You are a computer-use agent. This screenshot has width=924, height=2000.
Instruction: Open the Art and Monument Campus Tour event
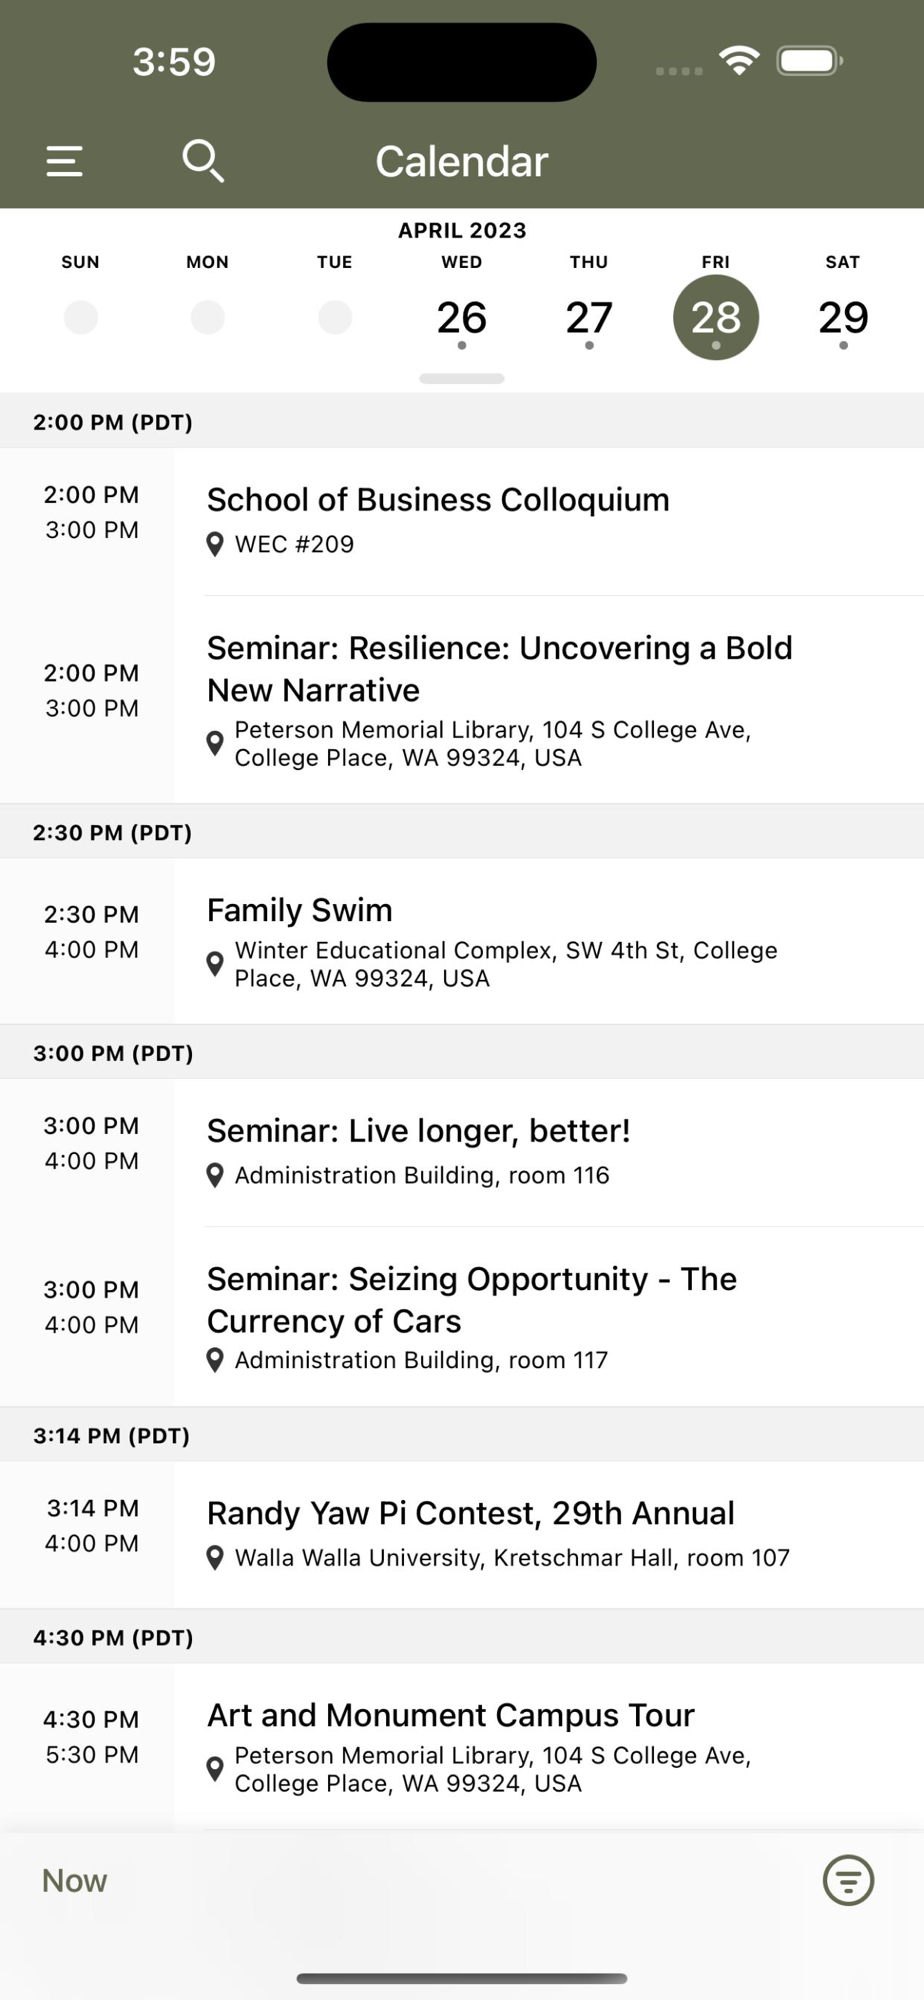450,1715
